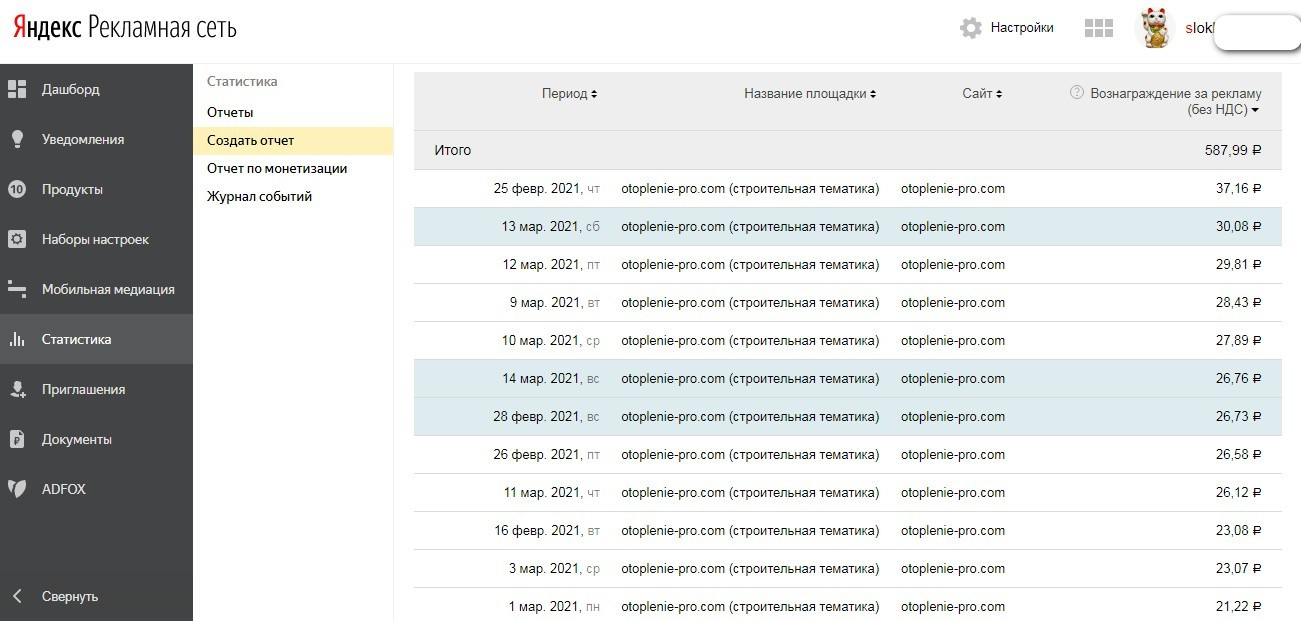Click the ADFOX fox icon
The image size is (1301, 621).
pyautogui.click(x=17, y=489)
